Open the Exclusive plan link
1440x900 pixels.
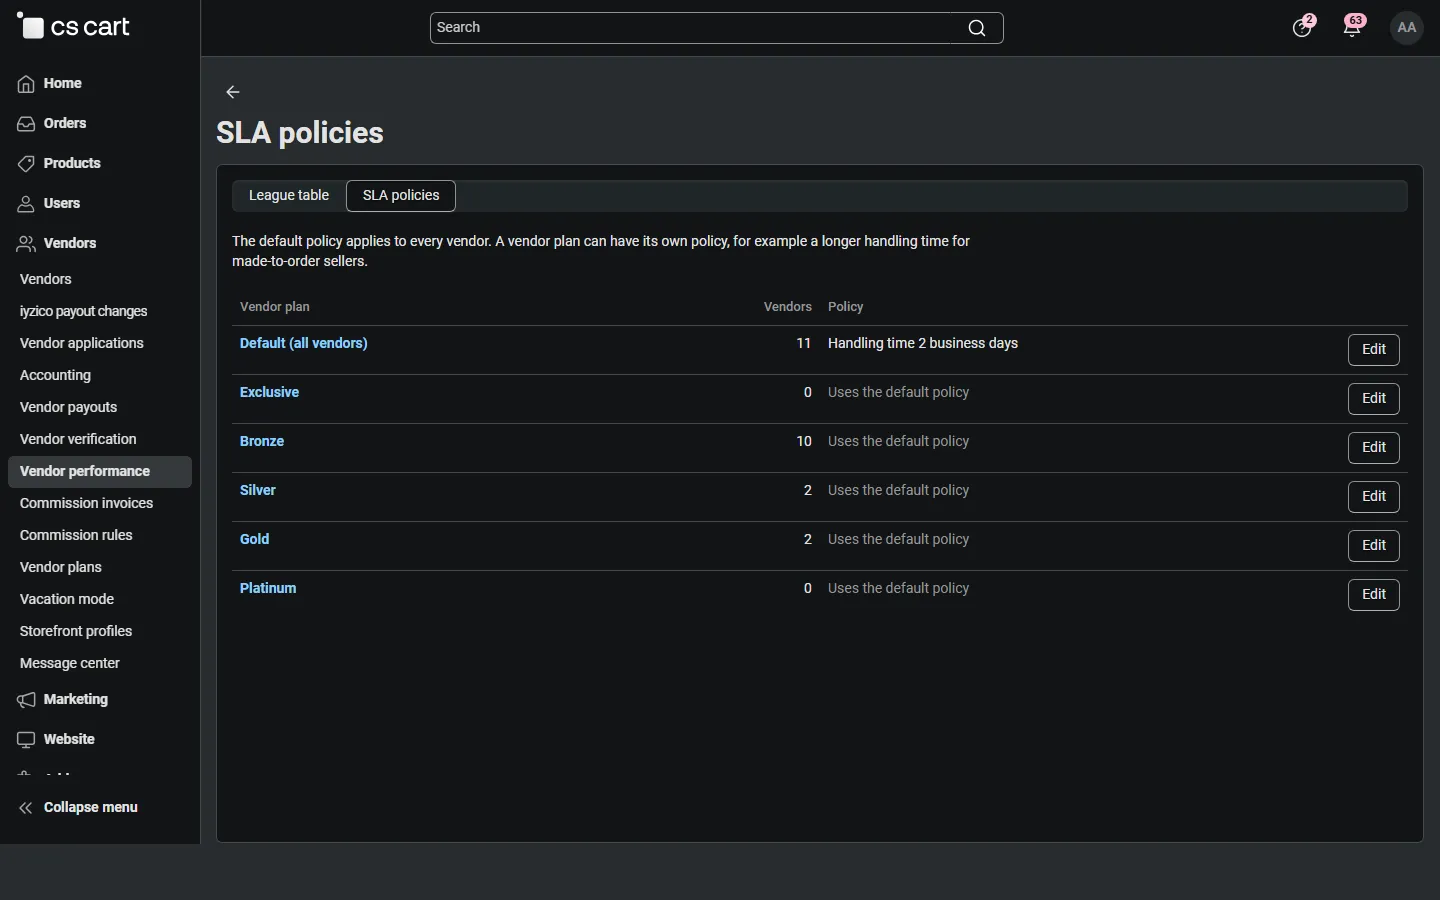click(x=270, y=393)
